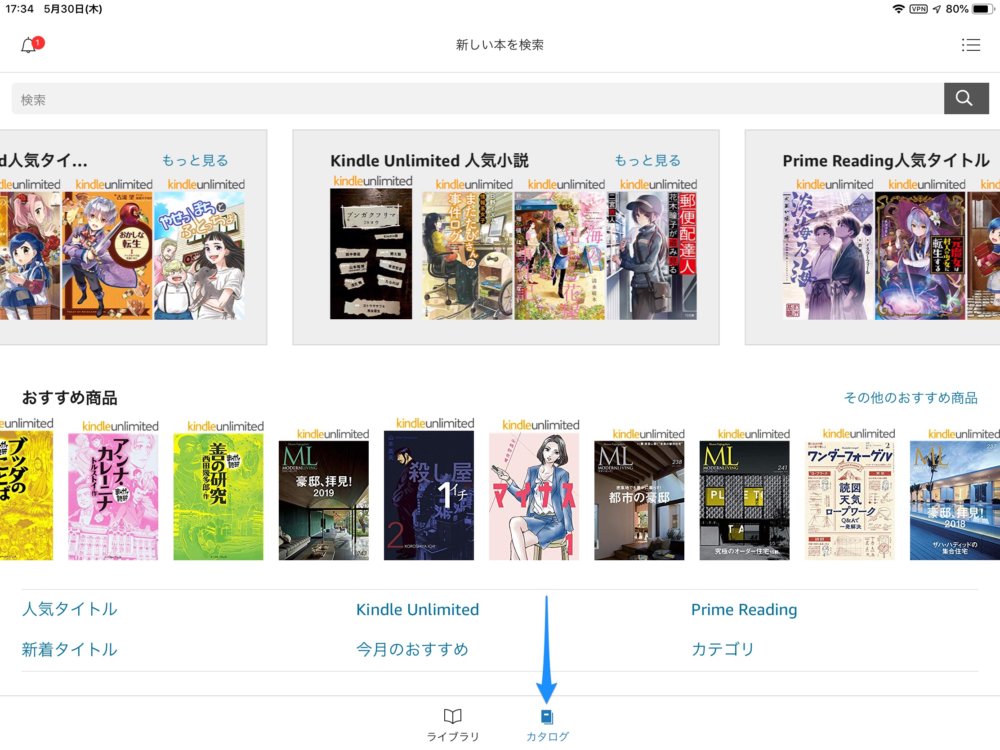Screen dimensions: 1000x750
Task: Open the 新着タイトル link
Action: pyautogui.click(x=70, y=649)
